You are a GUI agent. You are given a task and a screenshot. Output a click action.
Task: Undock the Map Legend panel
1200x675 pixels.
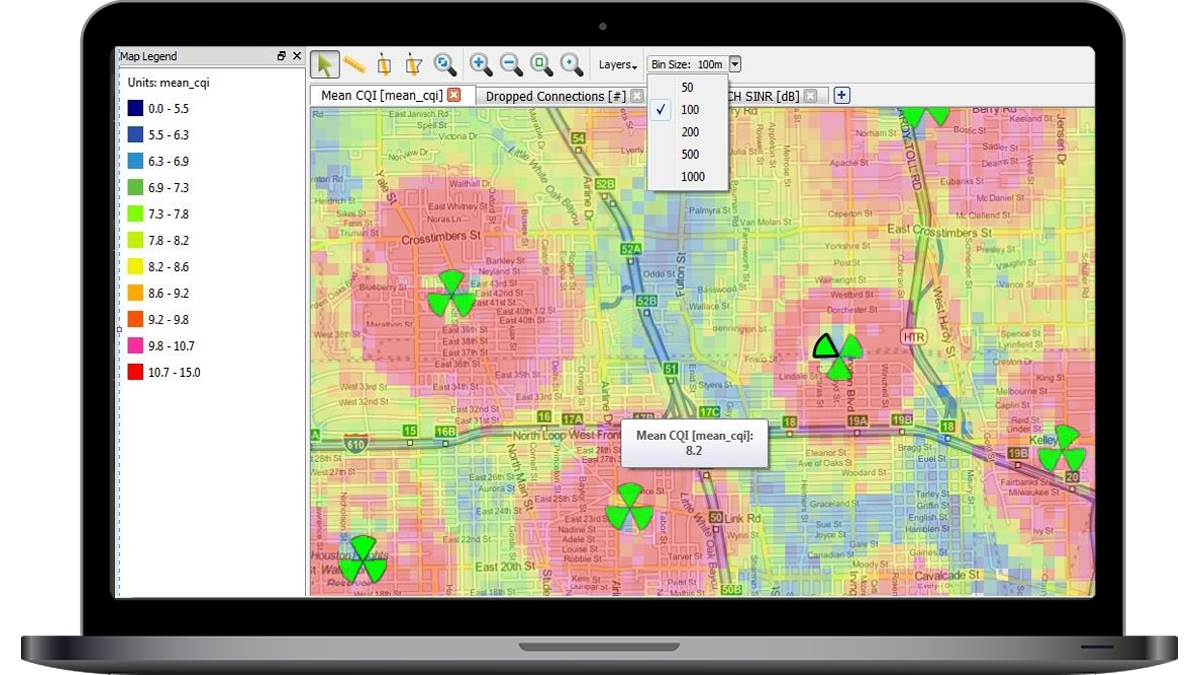click(x=282, y=57)
